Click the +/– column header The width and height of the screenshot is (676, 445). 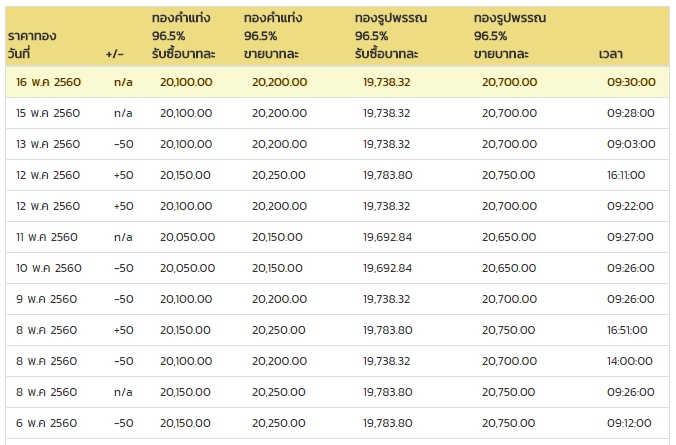pyautogui.click(x=115, y=54)
